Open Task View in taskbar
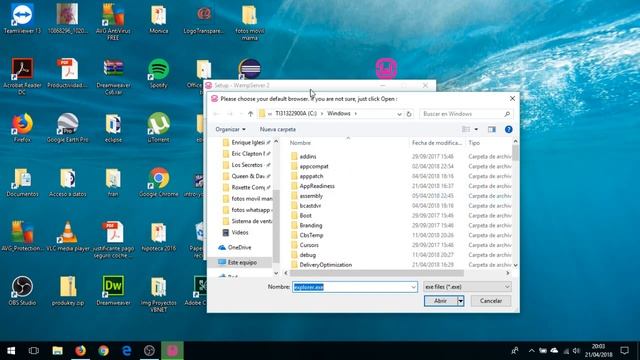Image resolution: width=640 pixels, height=360 pixels. (34, 351)
